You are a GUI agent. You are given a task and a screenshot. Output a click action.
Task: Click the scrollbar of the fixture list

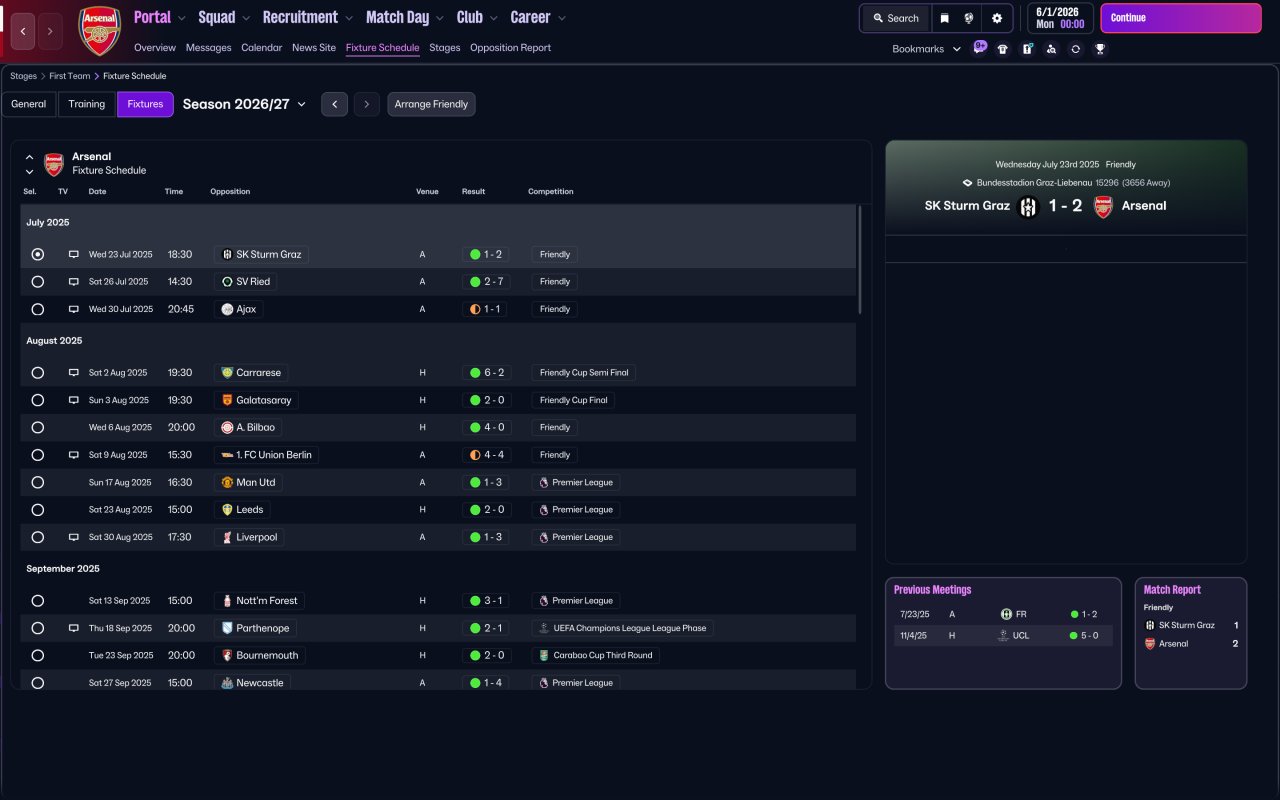pos(859,260)
